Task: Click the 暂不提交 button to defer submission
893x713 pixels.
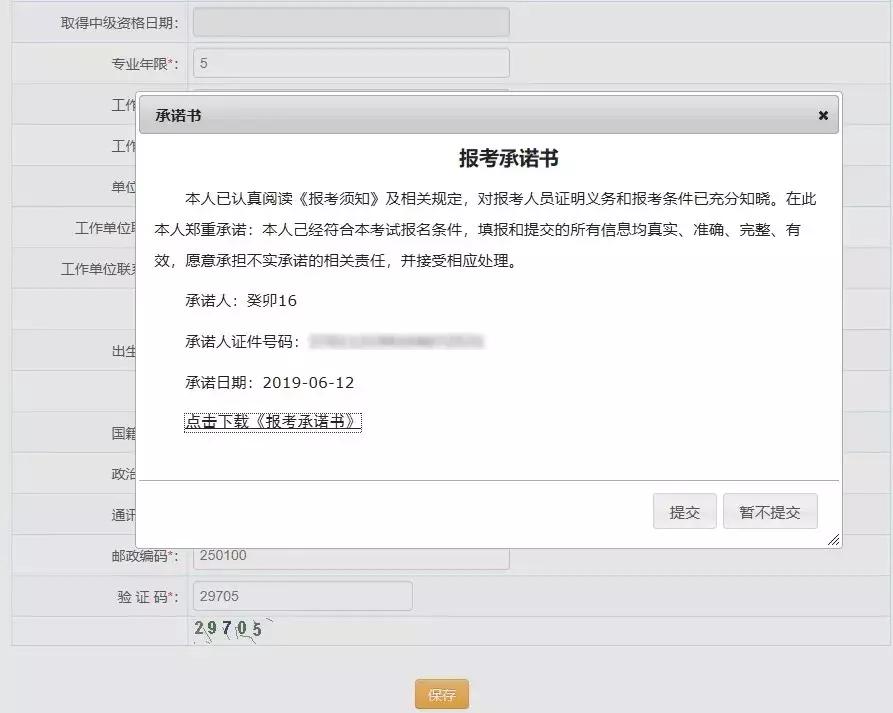Action: coord(770,511)
